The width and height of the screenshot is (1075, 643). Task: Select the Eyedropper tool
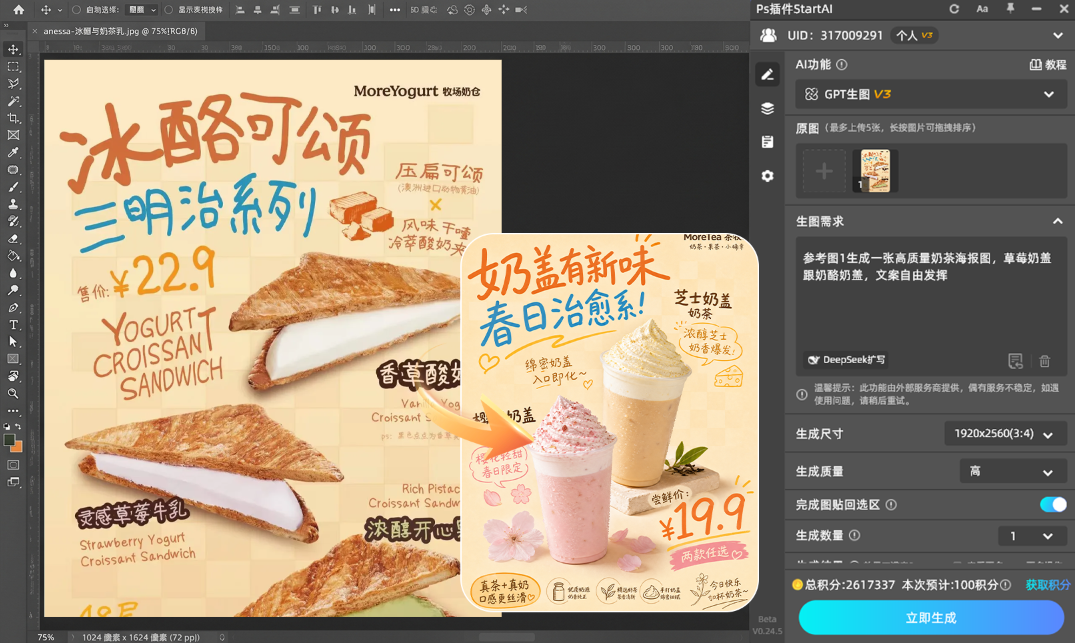[x=13, y=152]
